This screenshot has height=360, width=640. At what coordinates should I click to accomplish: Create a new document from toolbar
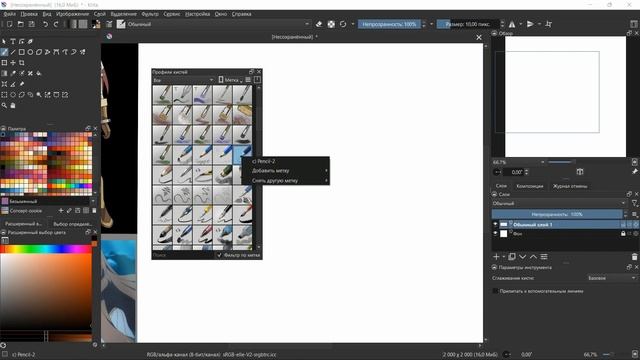[x=9, y=24]
